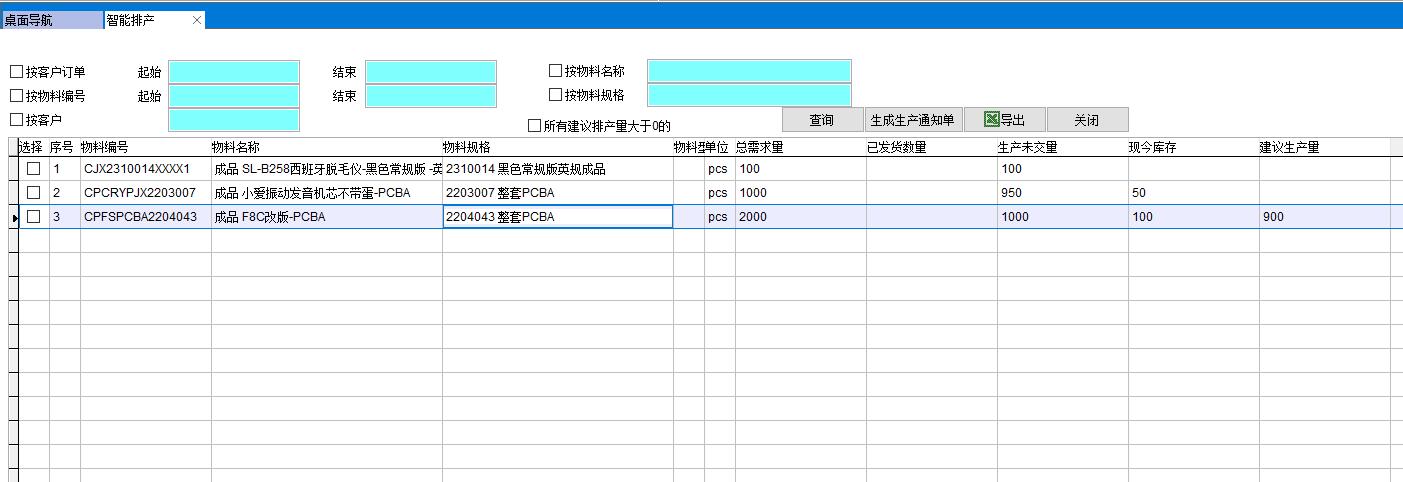
Task: Select the checkbox for row 1
Action: pyautogui.click(x=34, y=169)
